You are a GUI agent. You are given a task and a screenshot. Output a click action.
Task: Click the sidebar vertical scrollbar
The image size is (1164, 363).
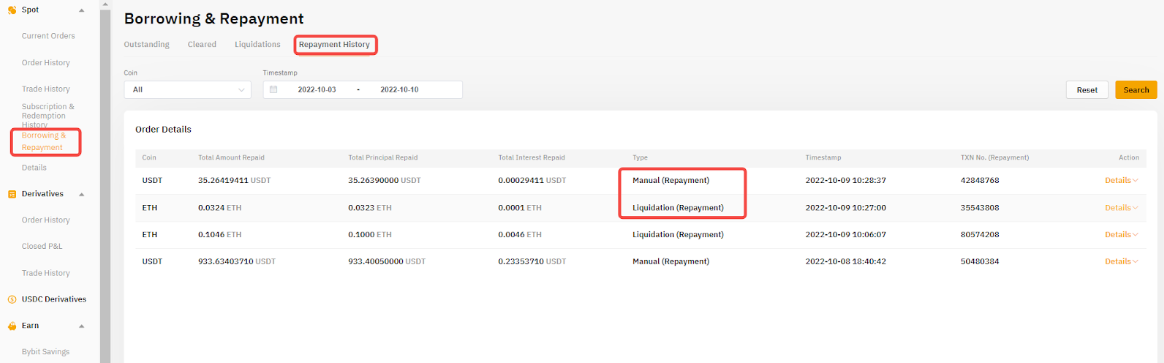click(x=105, y=181)
